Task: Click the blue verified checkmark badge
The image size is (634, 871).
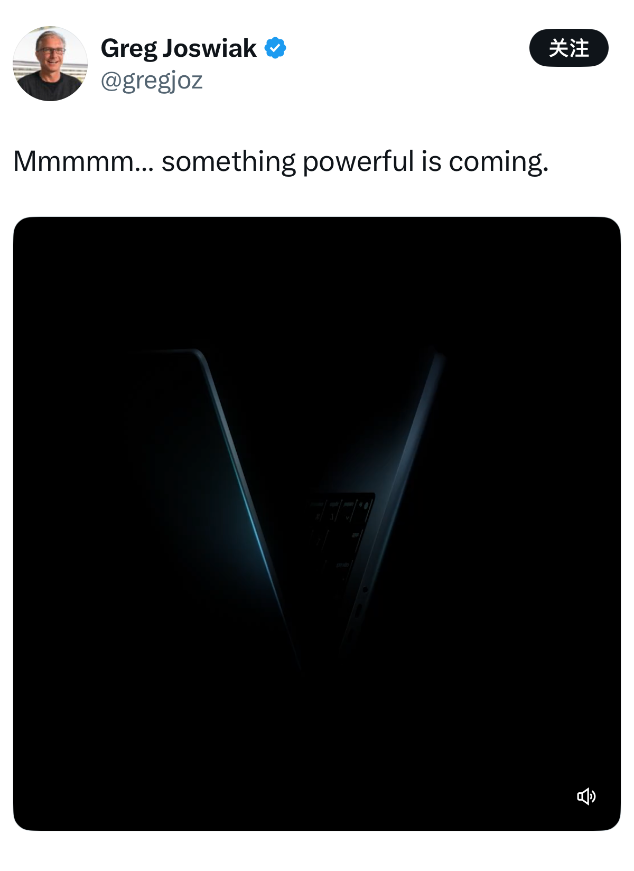Action: pyautogui.click(x=275, y=48)
